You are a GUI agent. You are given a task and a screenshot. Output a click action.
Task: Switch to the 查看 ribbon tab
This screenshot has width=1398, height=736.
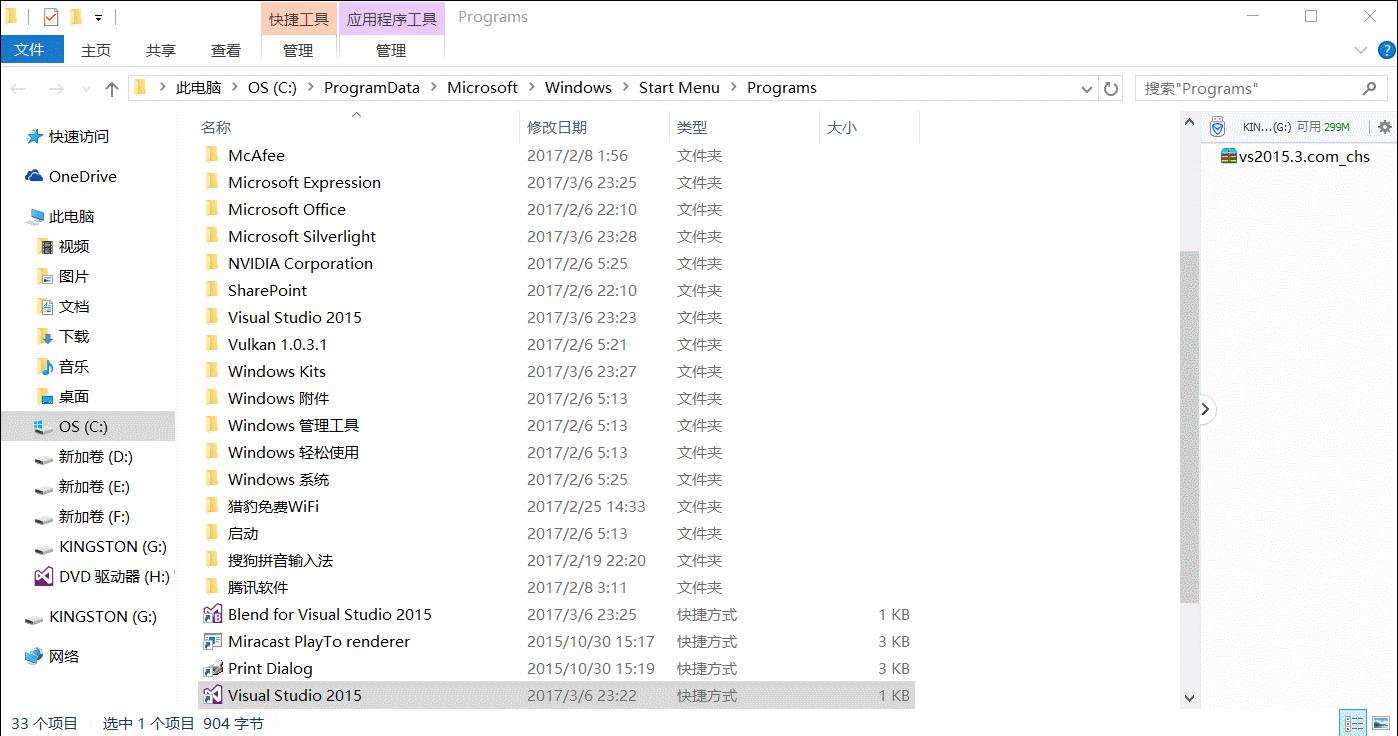225,49
